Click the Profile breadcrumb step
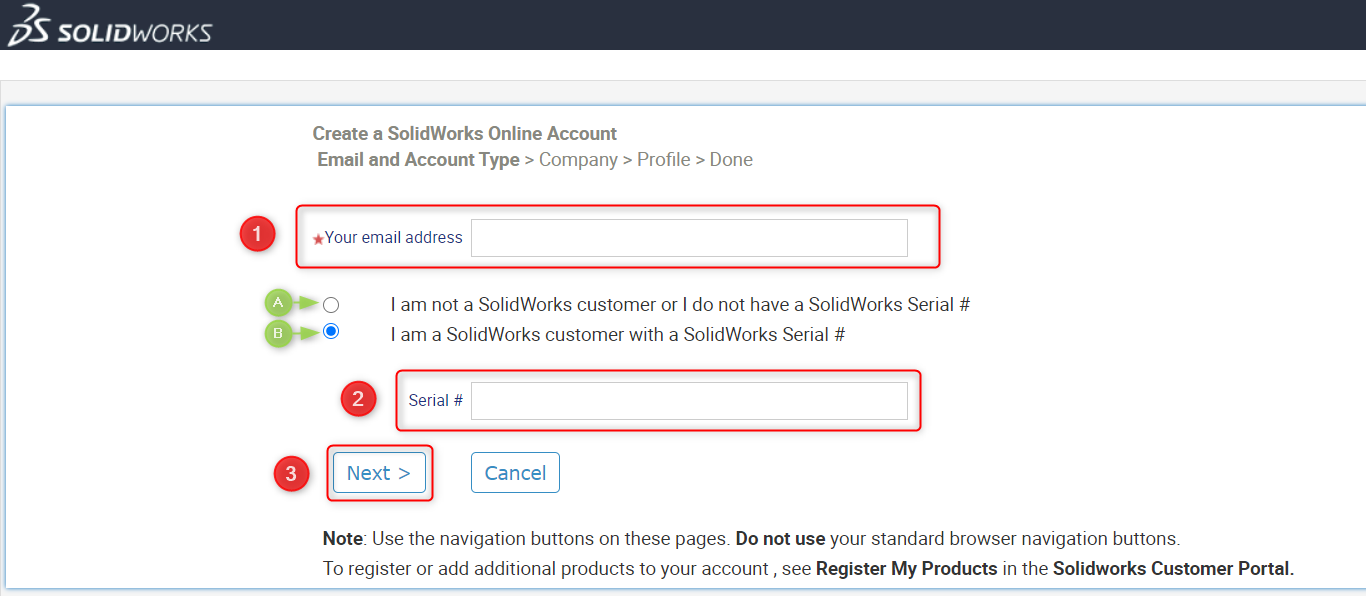 663,159
